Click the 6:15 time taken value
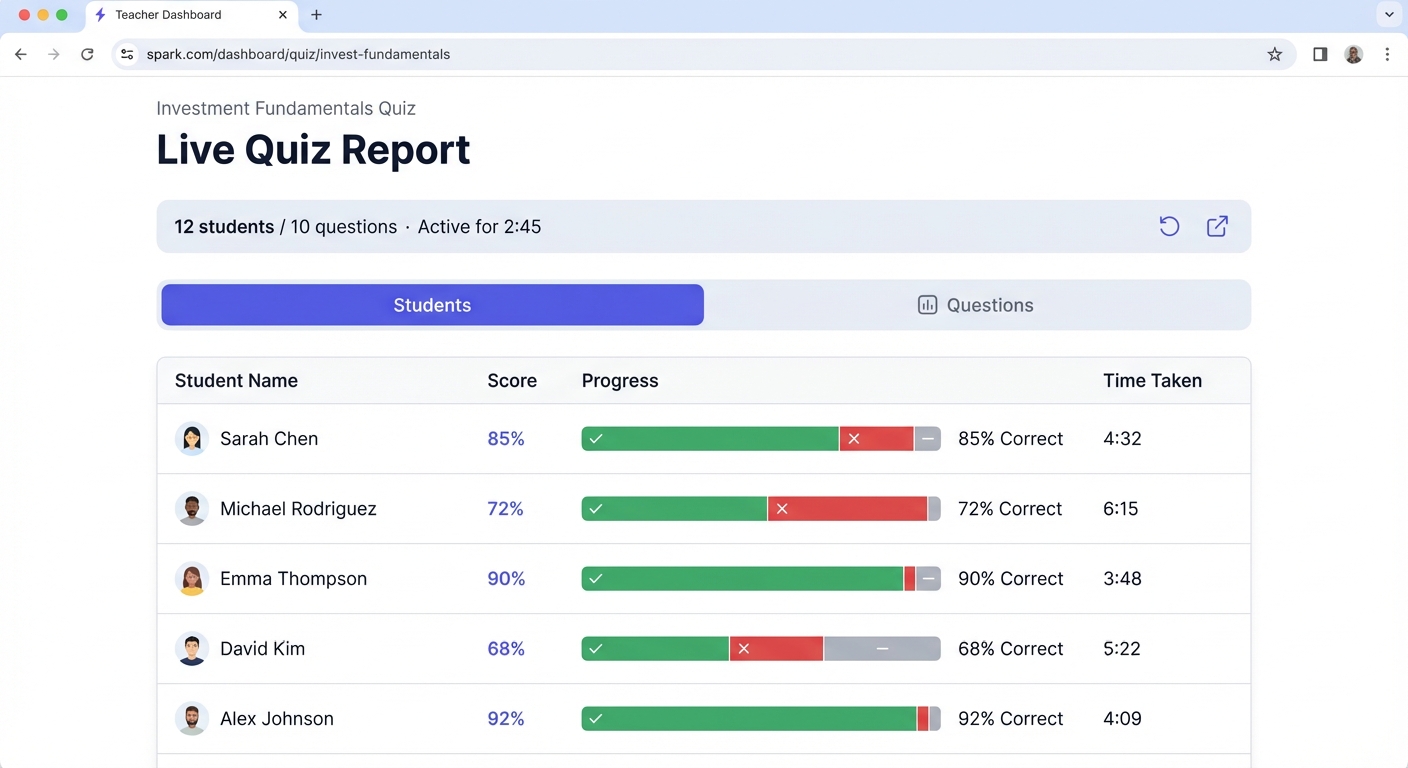This screenshot has width=1408, height=768. pyautogui.click(x=1121, y=509)
